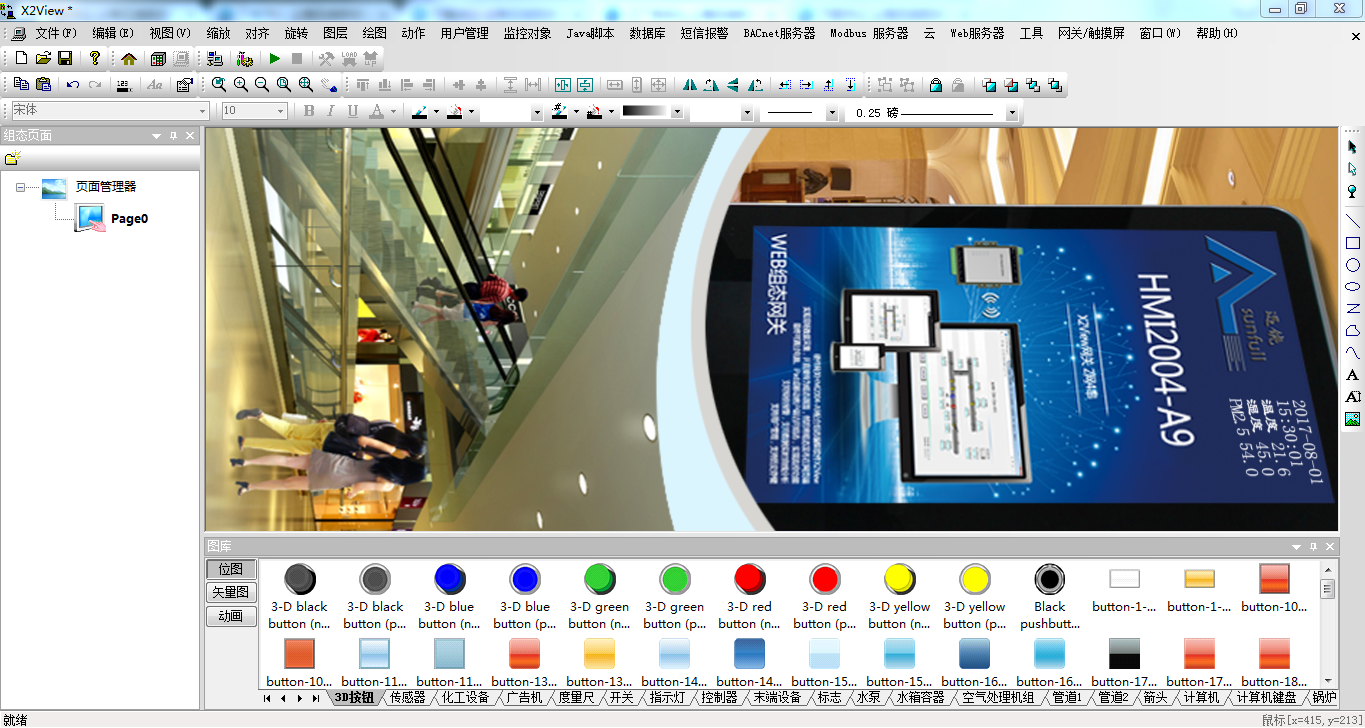Viewport: 1365px width, 728px height.
Task: Open help via the question mark icon
Action: (95, 59)
